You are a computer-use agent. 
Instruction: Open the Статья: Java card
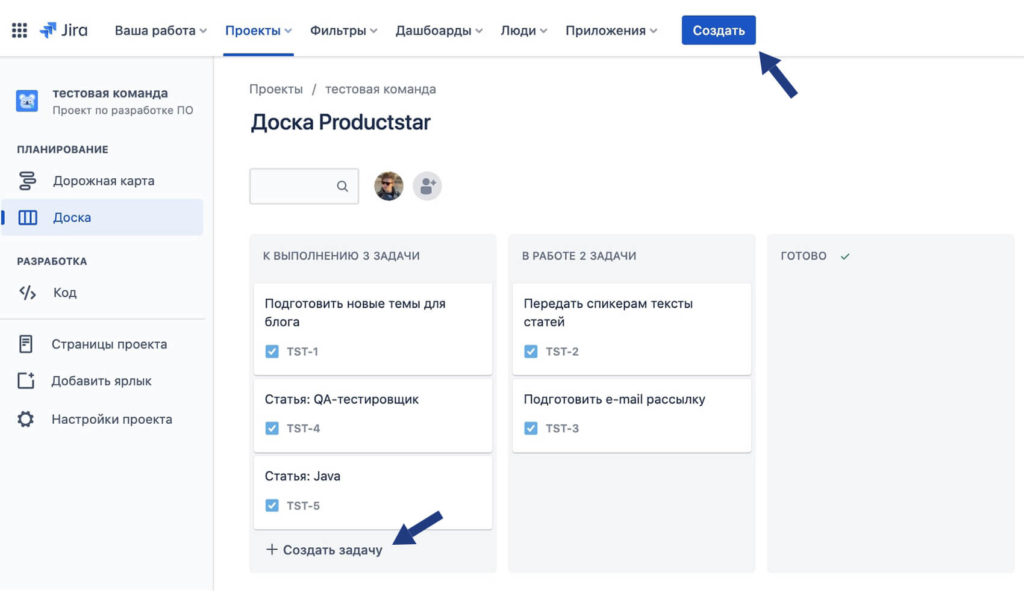tap(373, 492)
